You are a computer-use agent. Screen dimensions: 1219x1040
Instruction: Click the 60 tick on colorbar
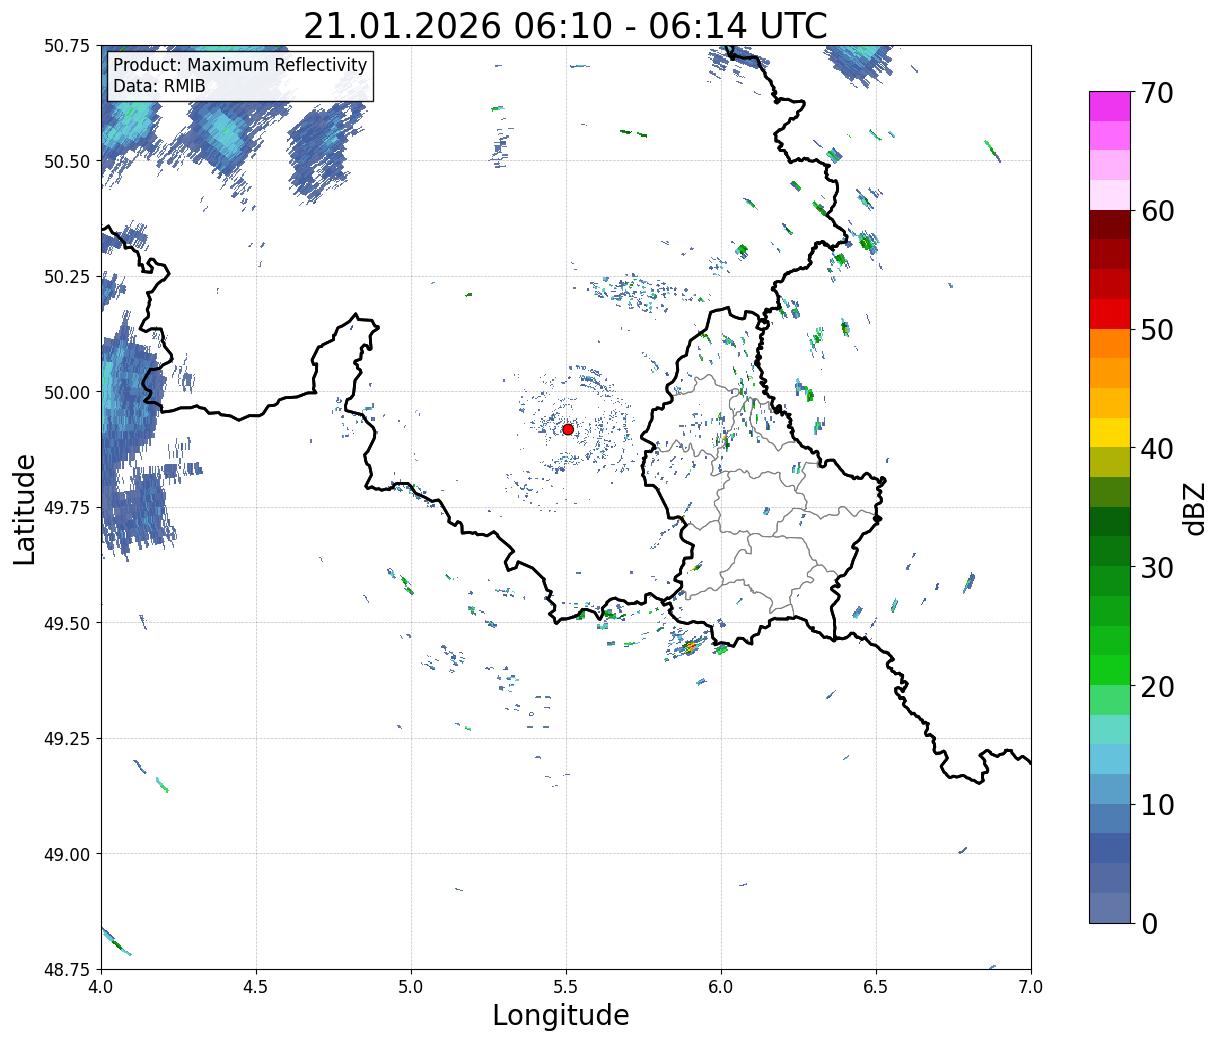coord(1156,211)
